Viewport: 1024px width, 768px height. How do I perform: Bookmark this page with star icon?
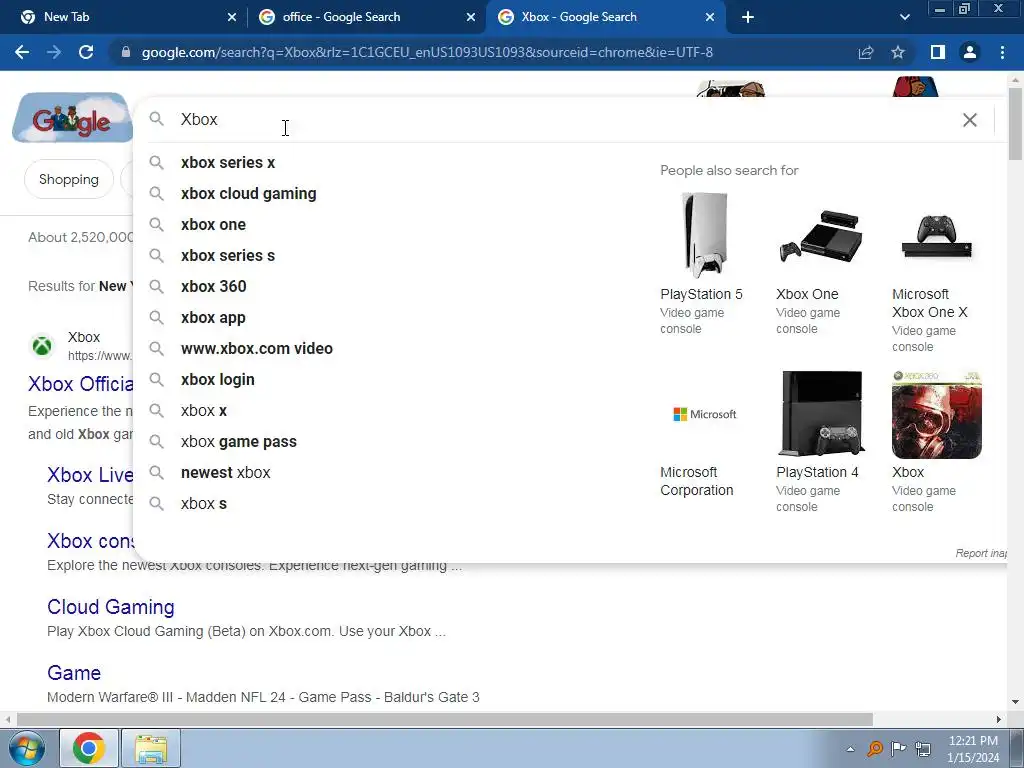coord(898,52)
